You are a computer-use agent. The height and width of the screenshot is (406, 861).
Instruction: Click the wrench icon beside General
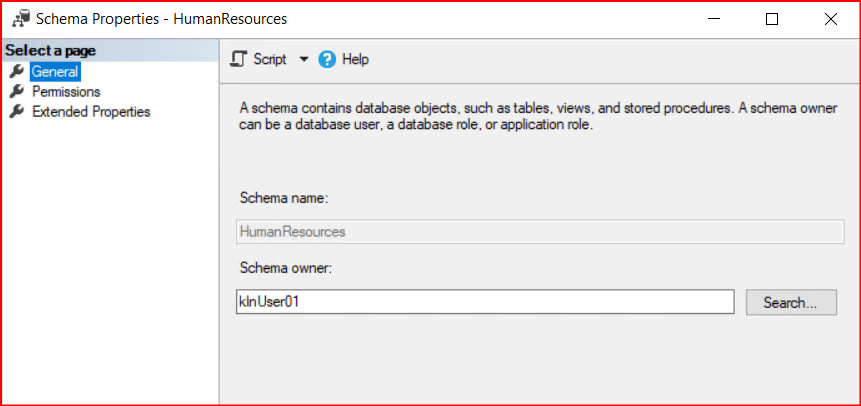click(x=16, y=71)
